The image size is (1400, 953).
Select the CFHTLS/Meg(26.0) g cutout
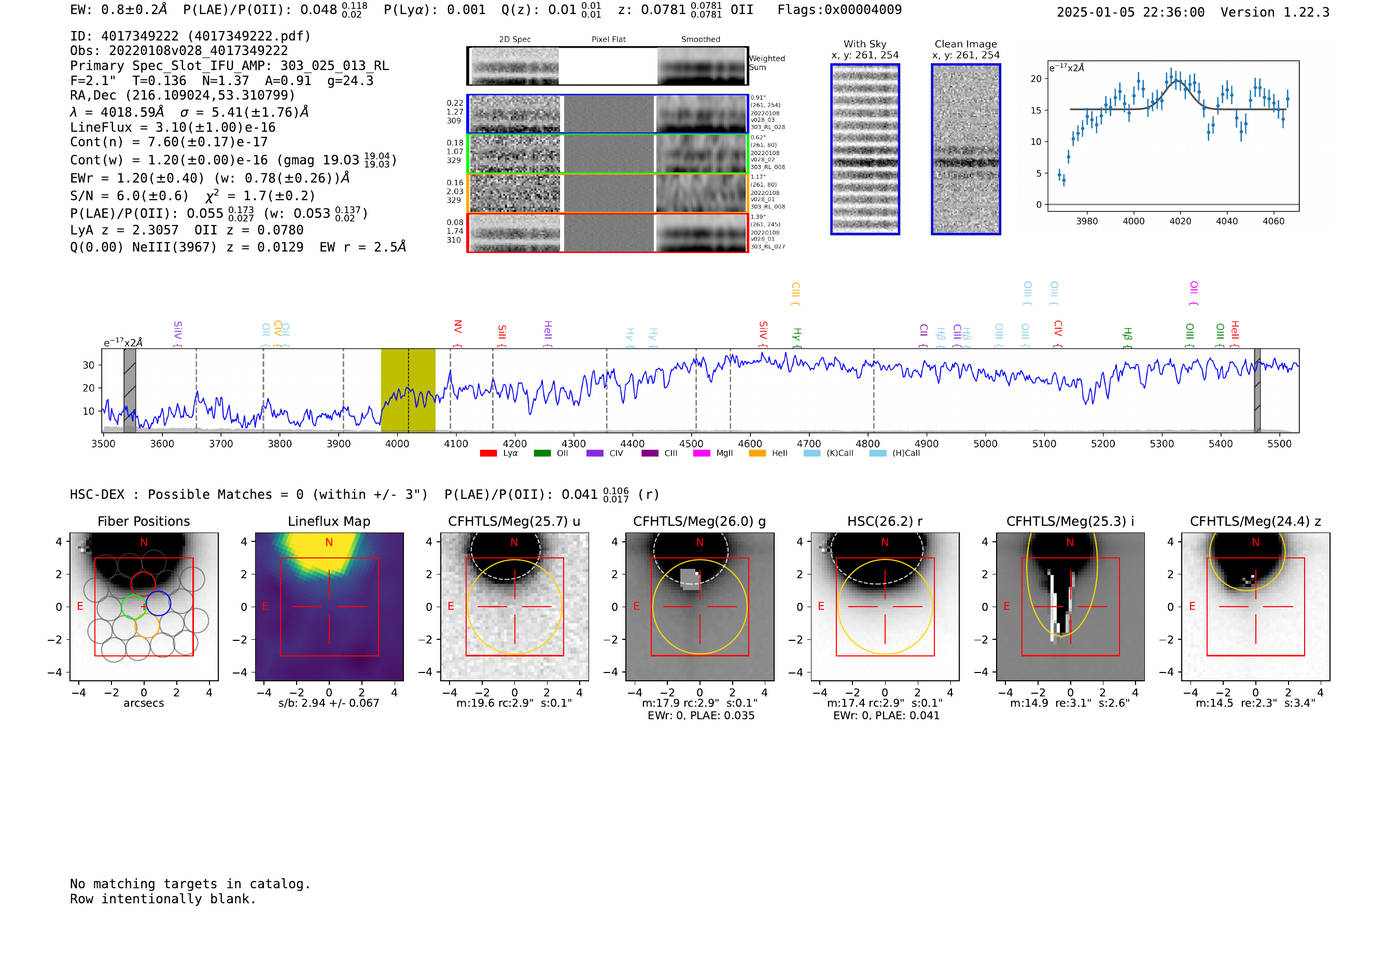point(699,606)
